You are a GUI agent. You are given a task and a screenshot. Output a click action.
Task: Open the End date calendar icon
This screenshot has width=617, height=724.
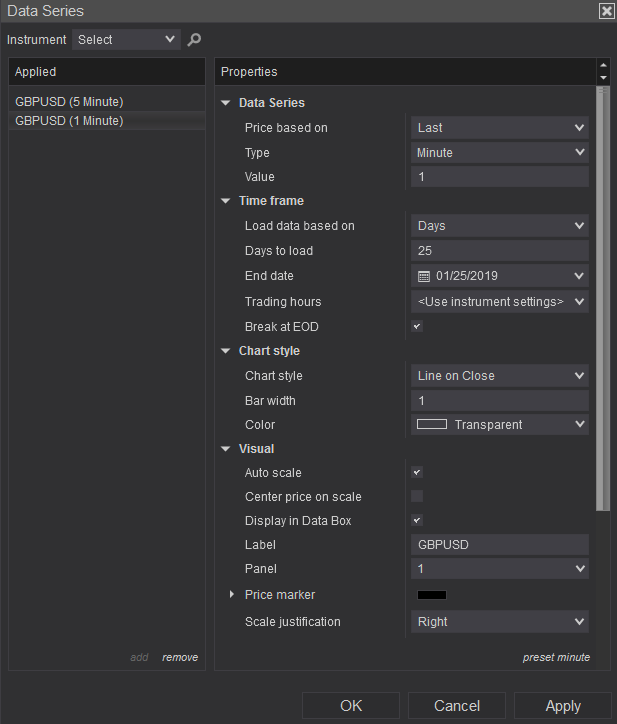pos(423,276)
